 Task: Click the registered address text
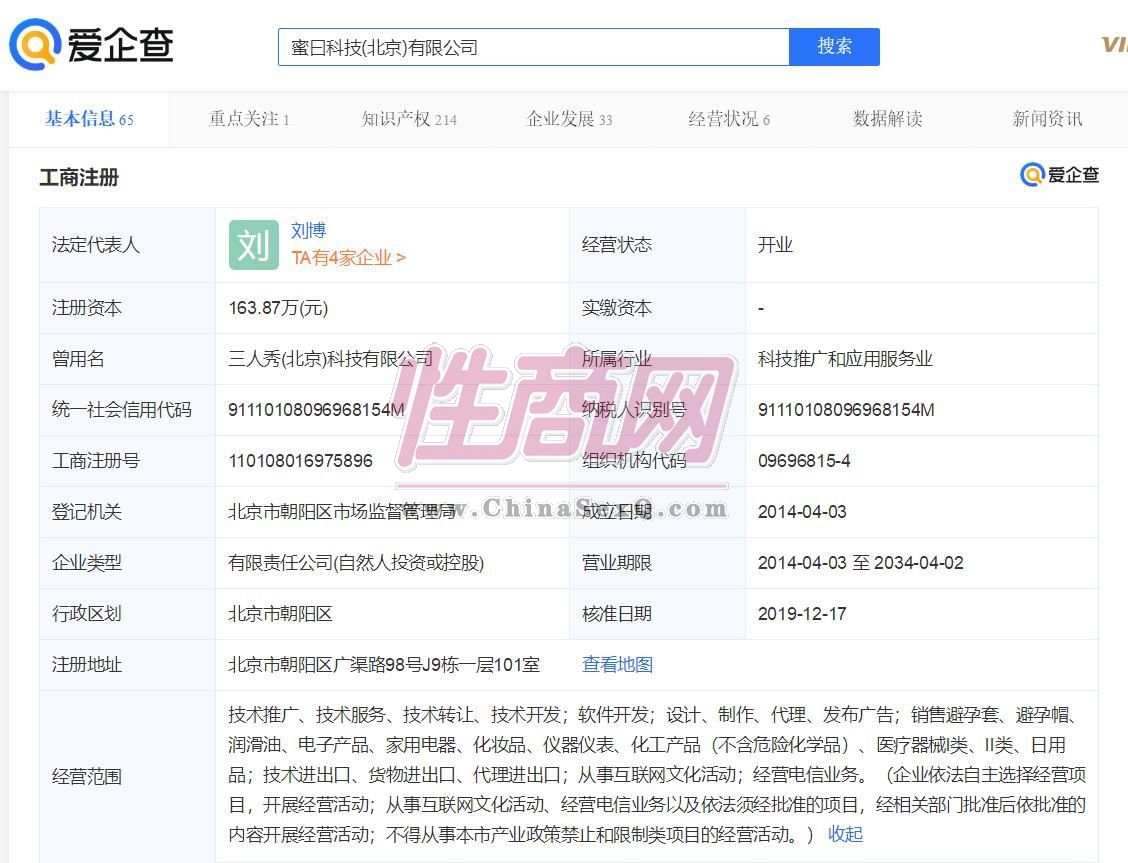(x=383, y=664)
